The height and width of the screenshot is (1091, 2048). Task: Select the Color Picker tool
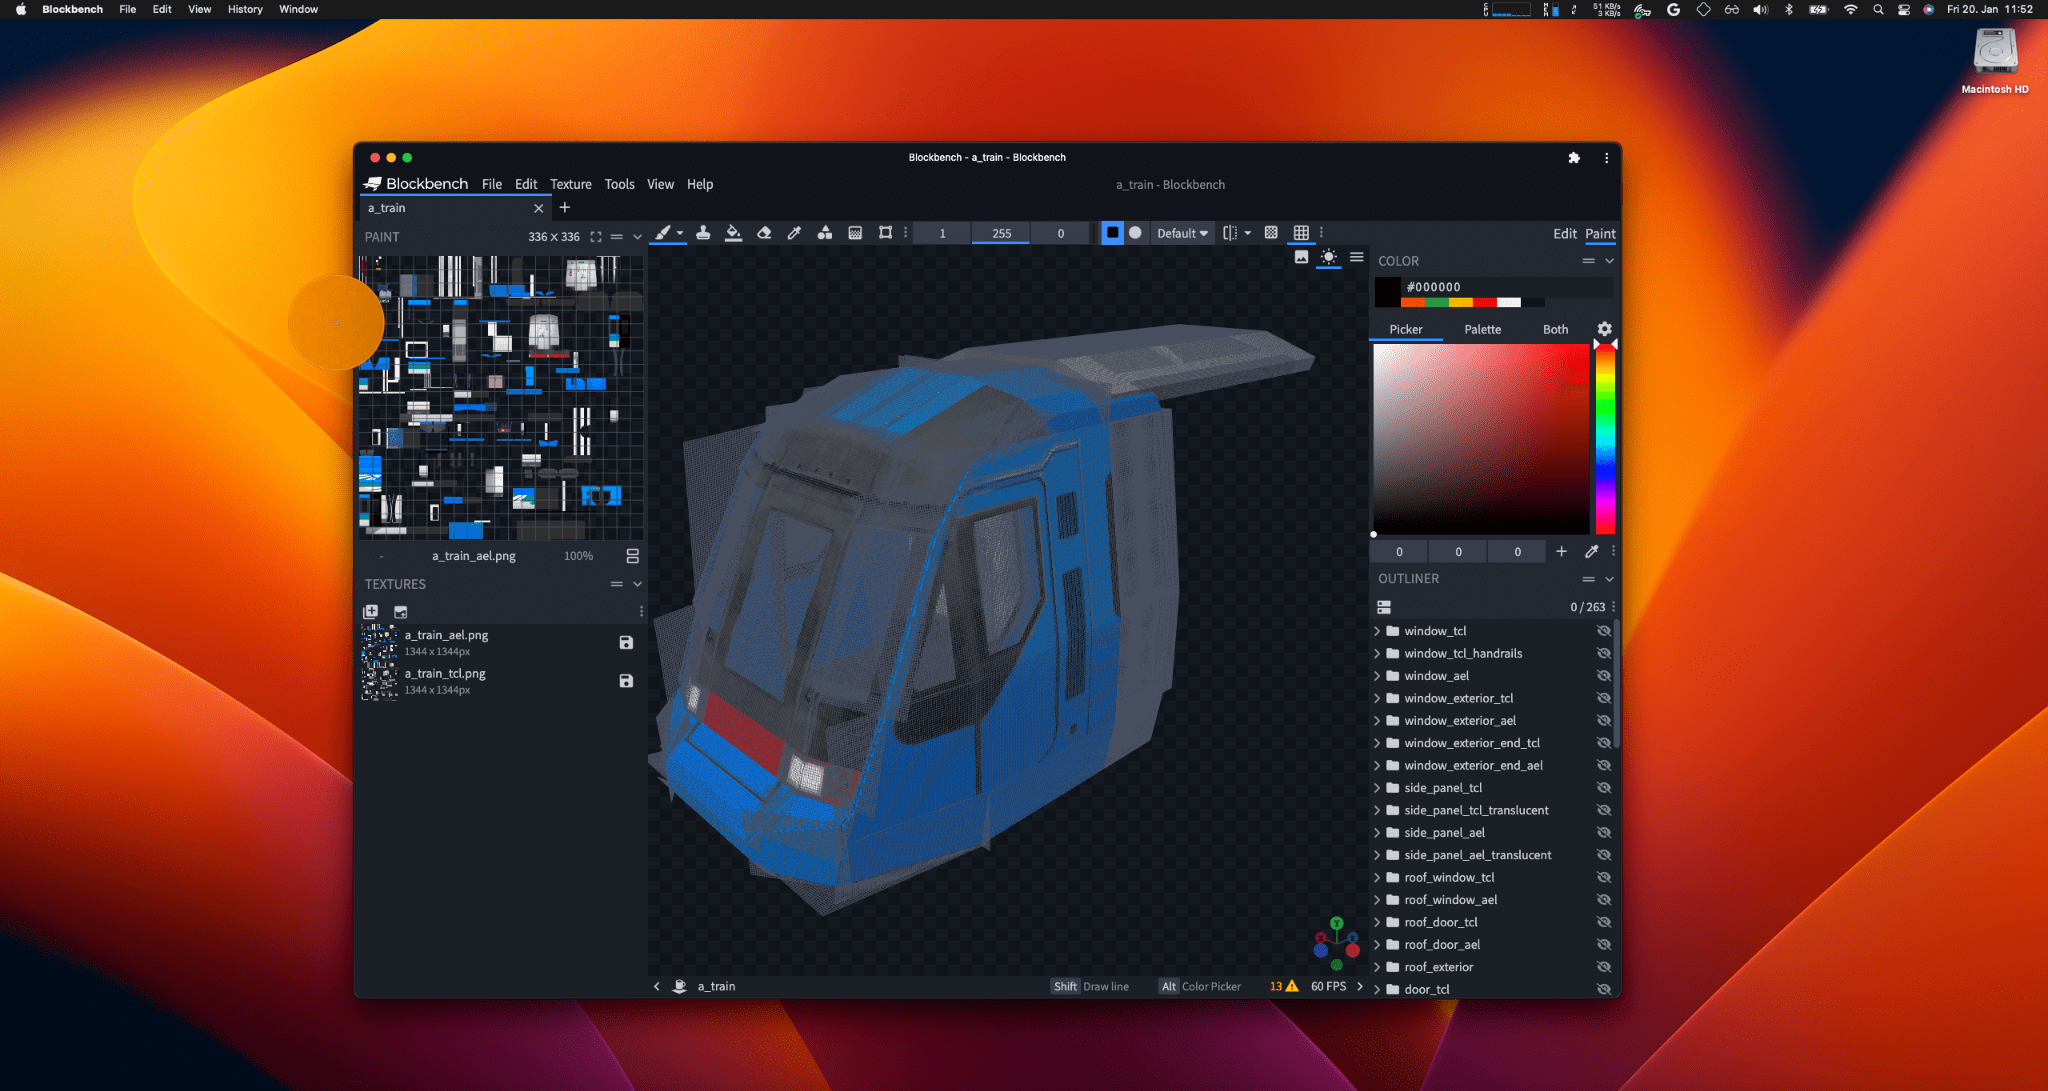coord(794,232)
